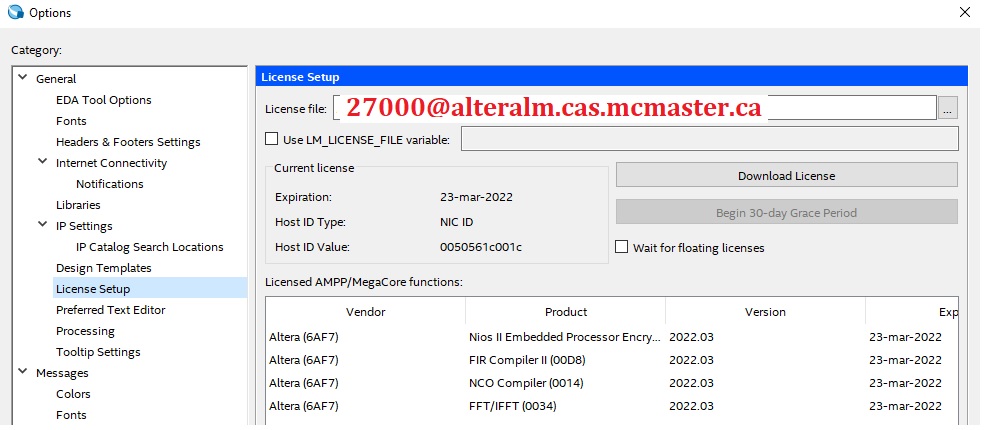Collapse the General category tree node
The width and height of the screenshot is (991, 430).
[x=22, y=79]
